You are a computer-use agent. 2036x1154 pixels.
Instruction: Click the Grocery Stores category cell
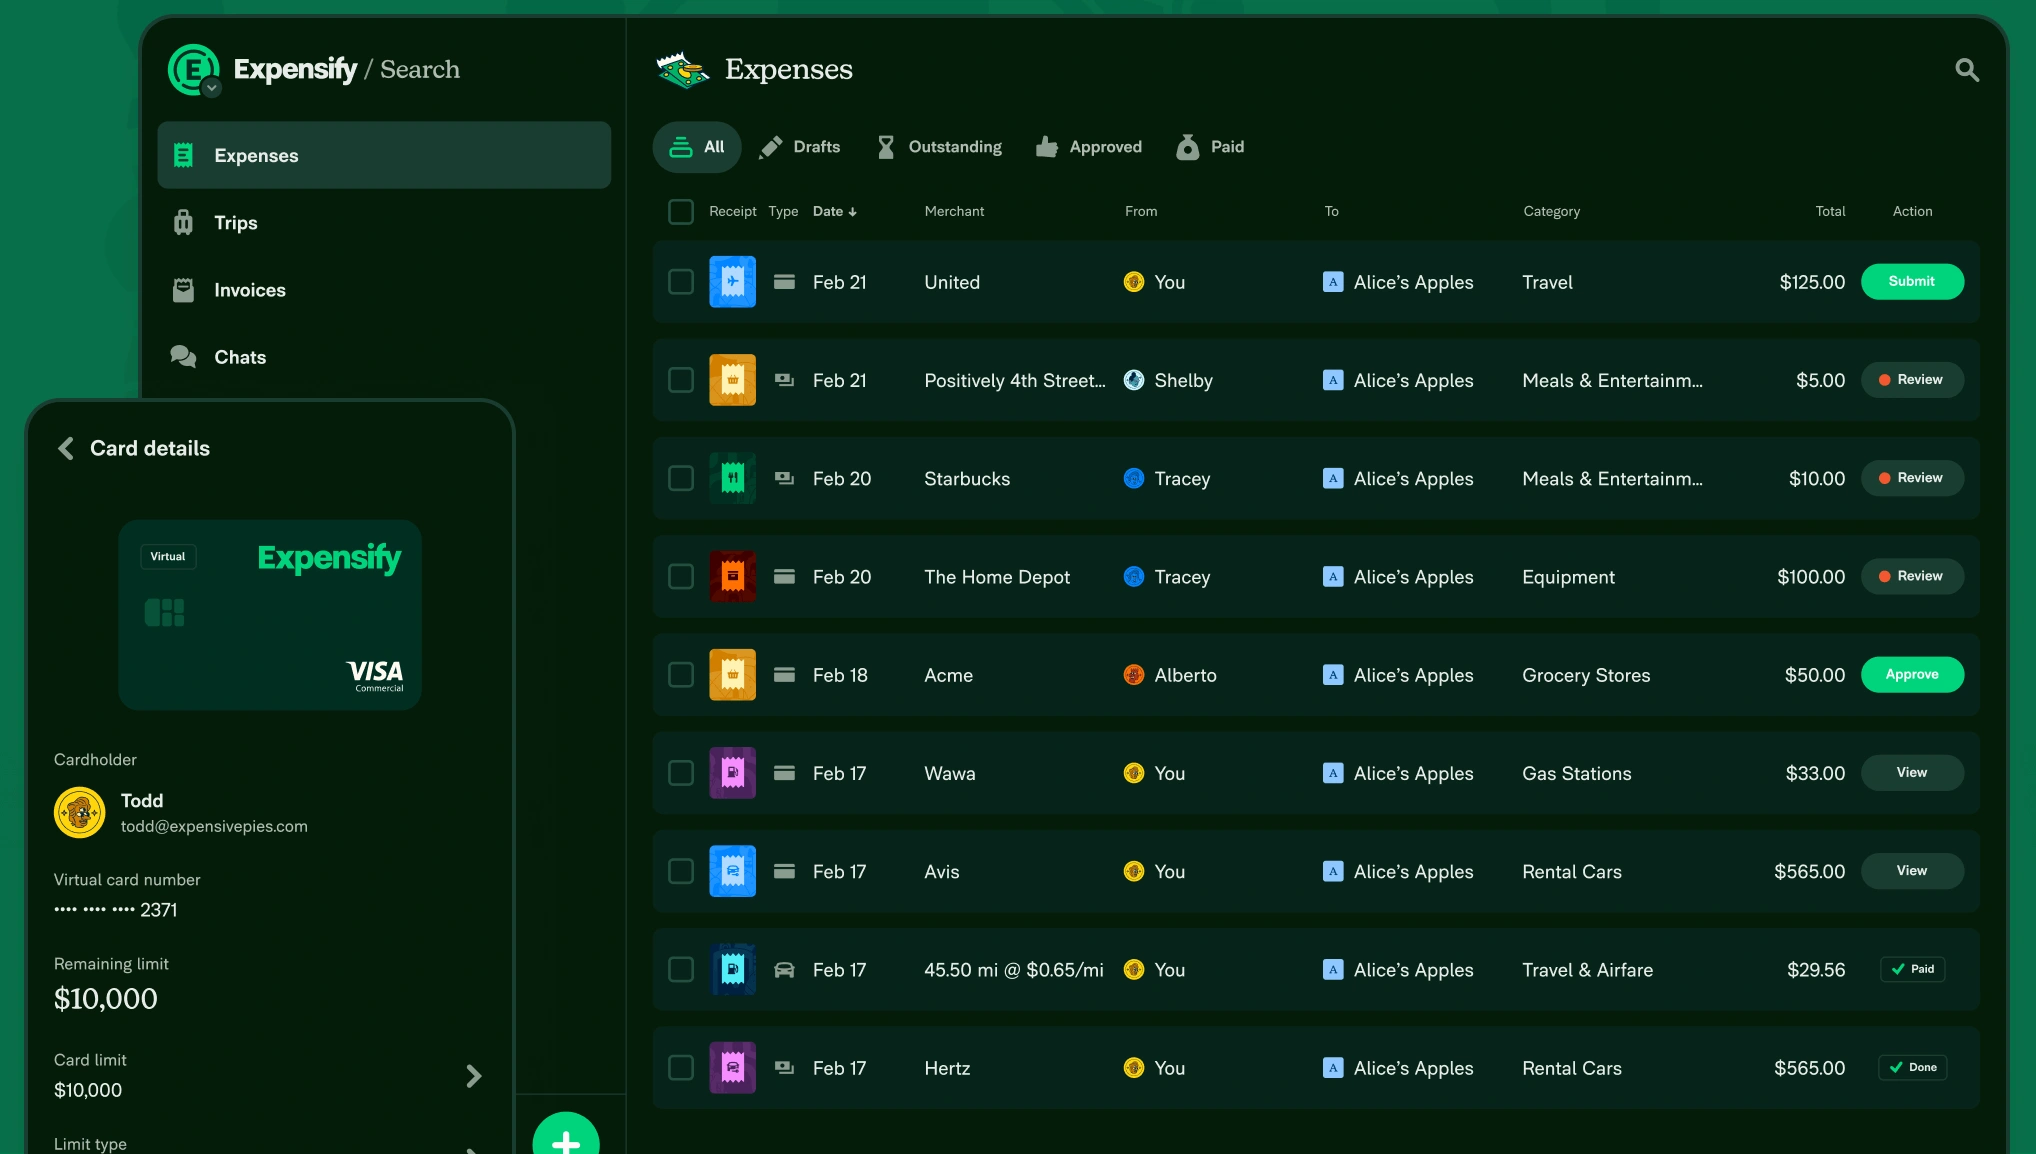[x=1586, y=675]
